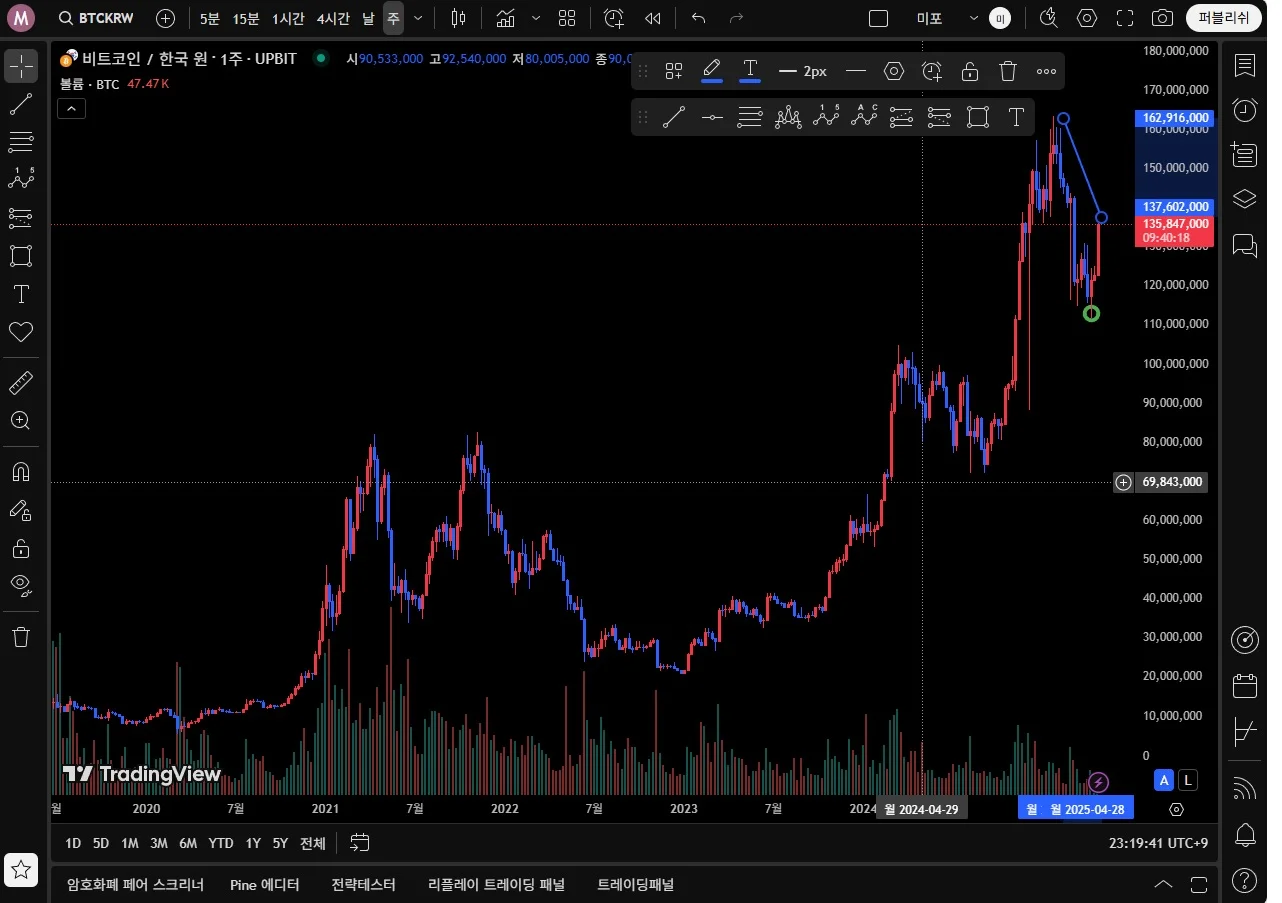Expand the time interval dropdown chevron
This screenshot has width=1282, height=903.
[418, 18]
